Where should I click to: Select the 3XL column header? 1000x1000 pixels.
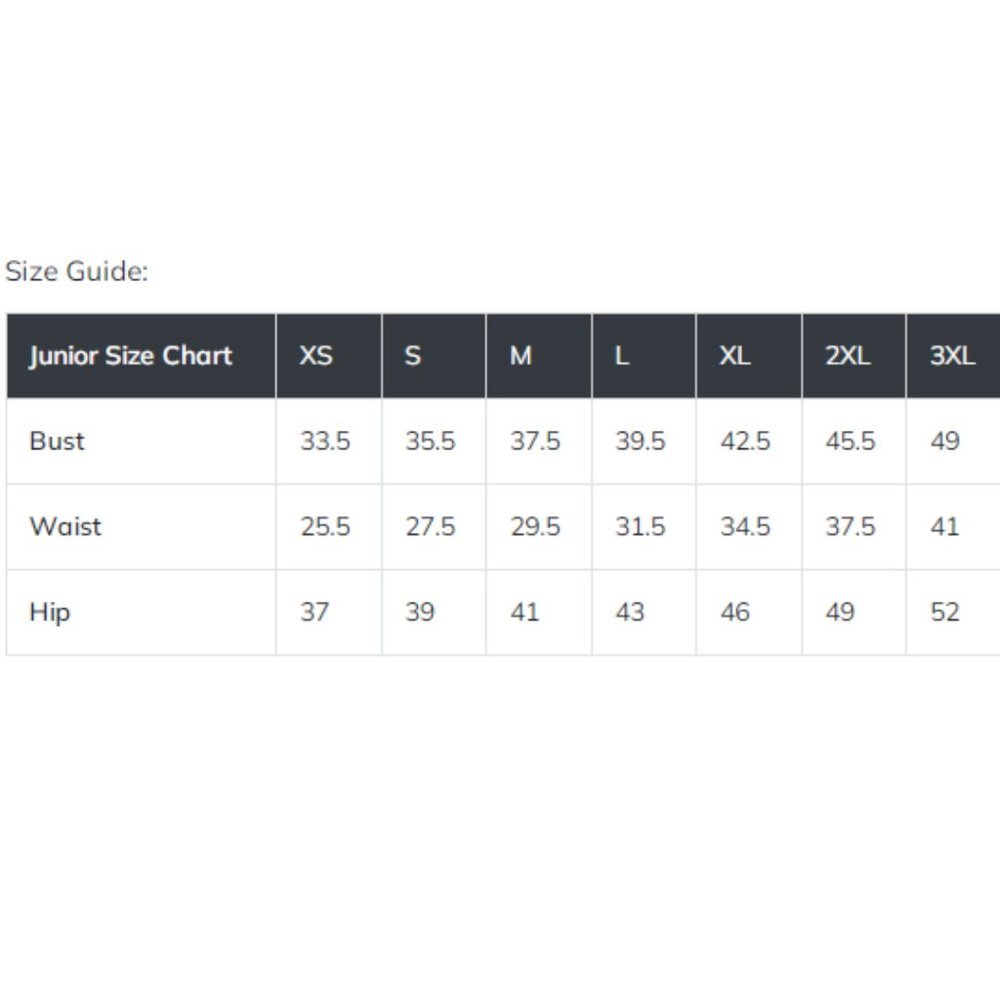pos(953,356)
